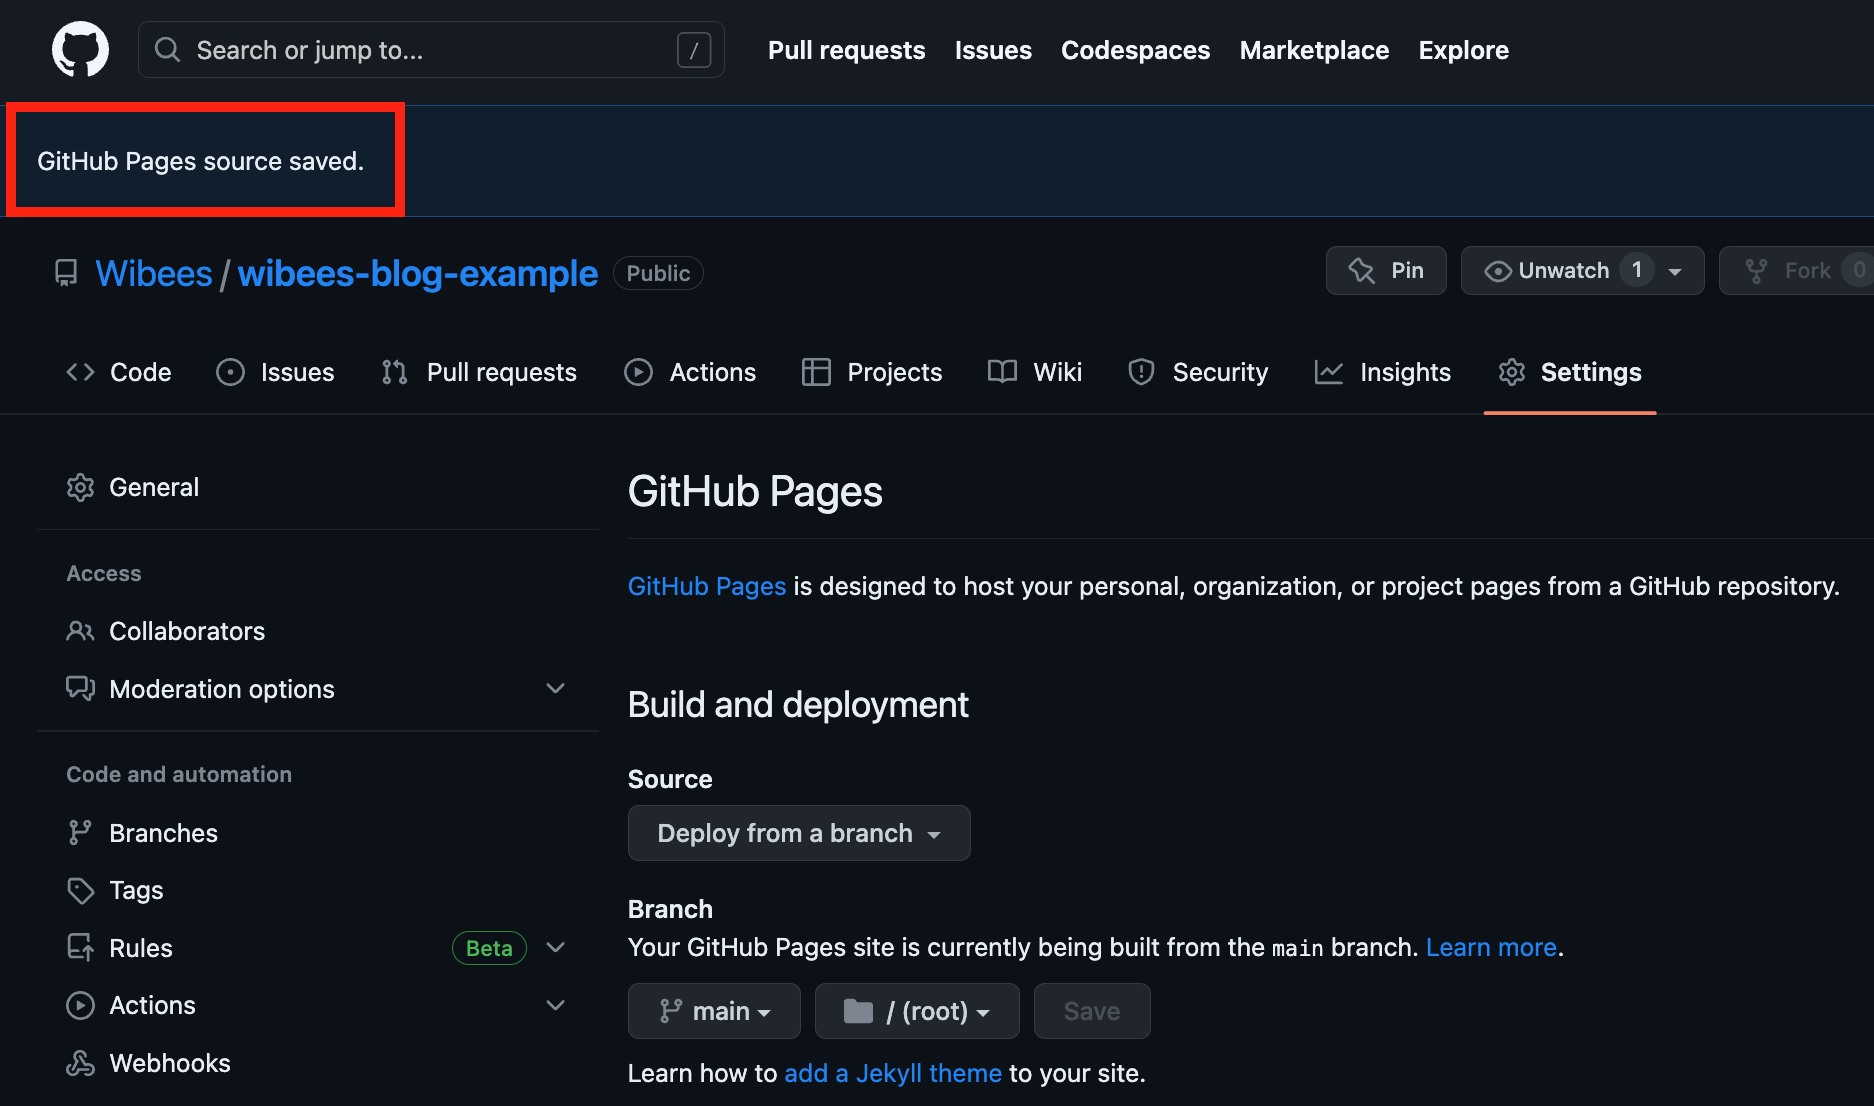Click the Pin button label

tap(1407, 270)
